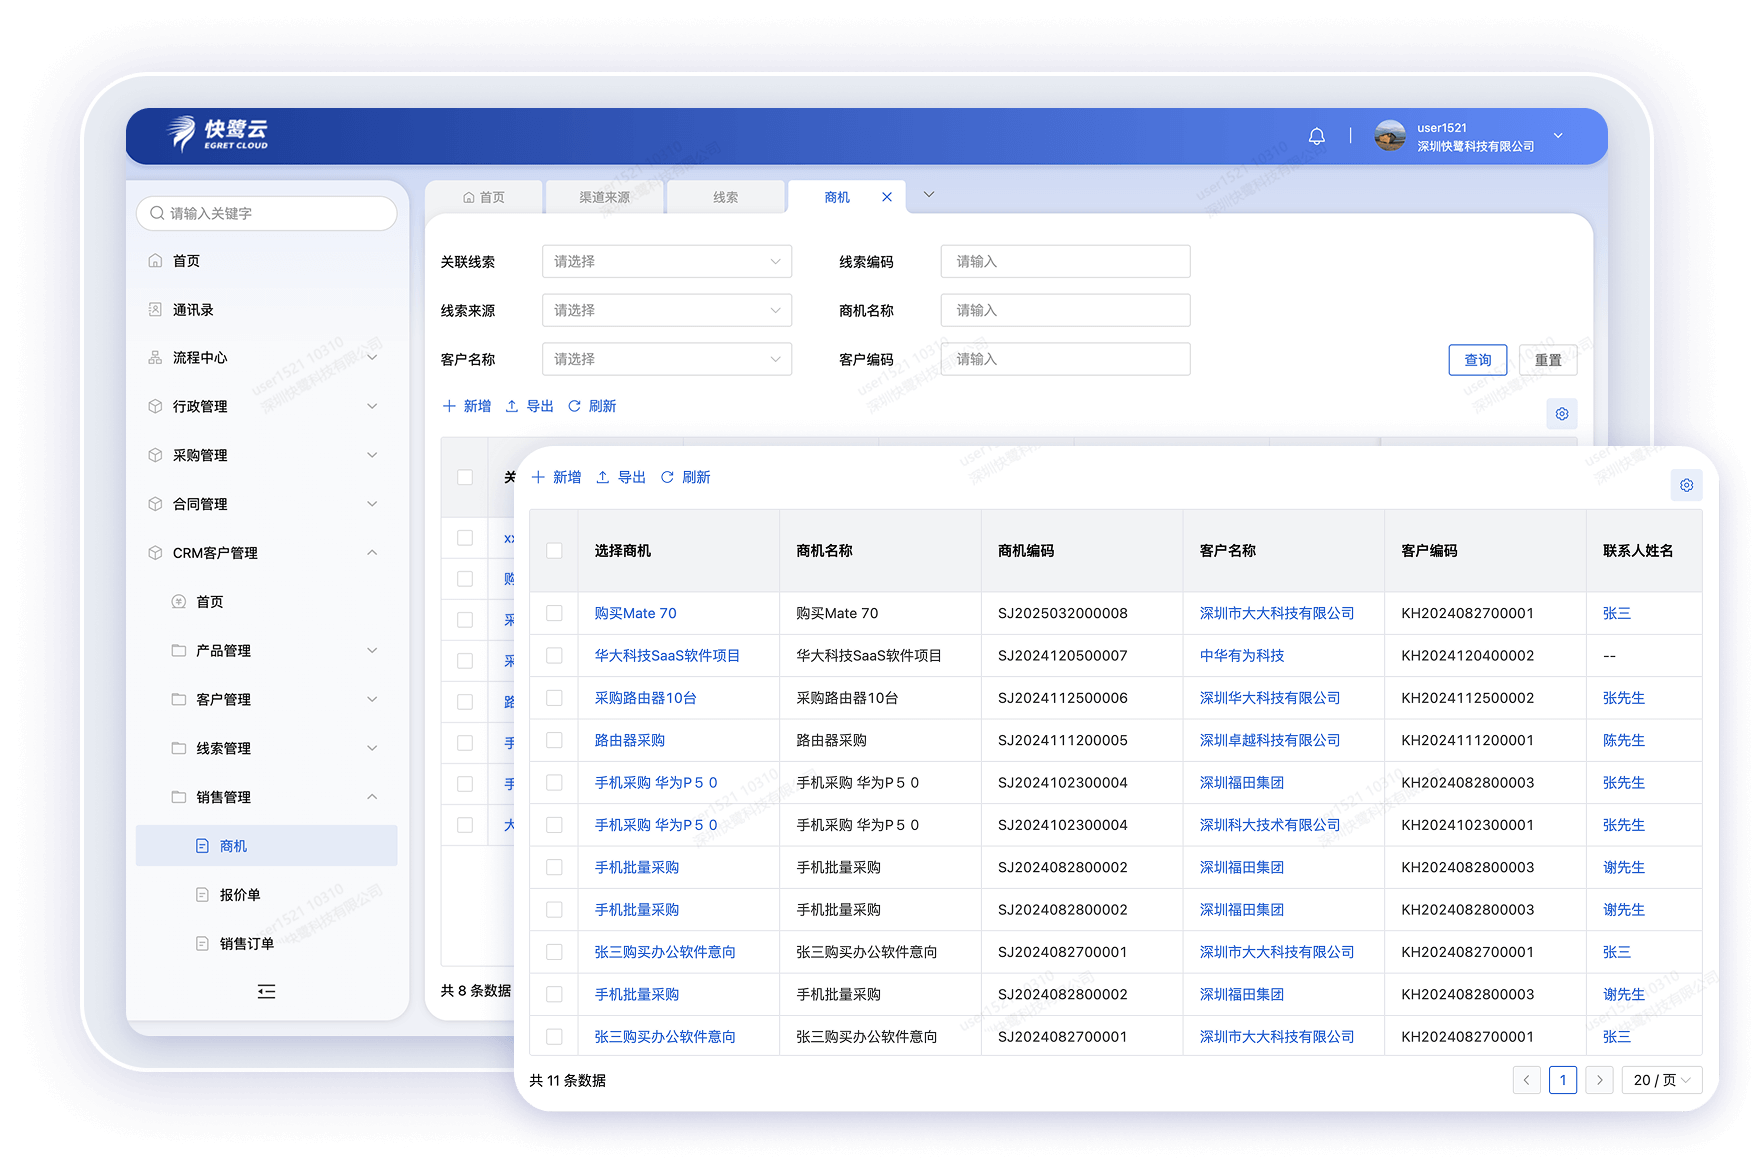Click the 查询 button

(1477, 360)
